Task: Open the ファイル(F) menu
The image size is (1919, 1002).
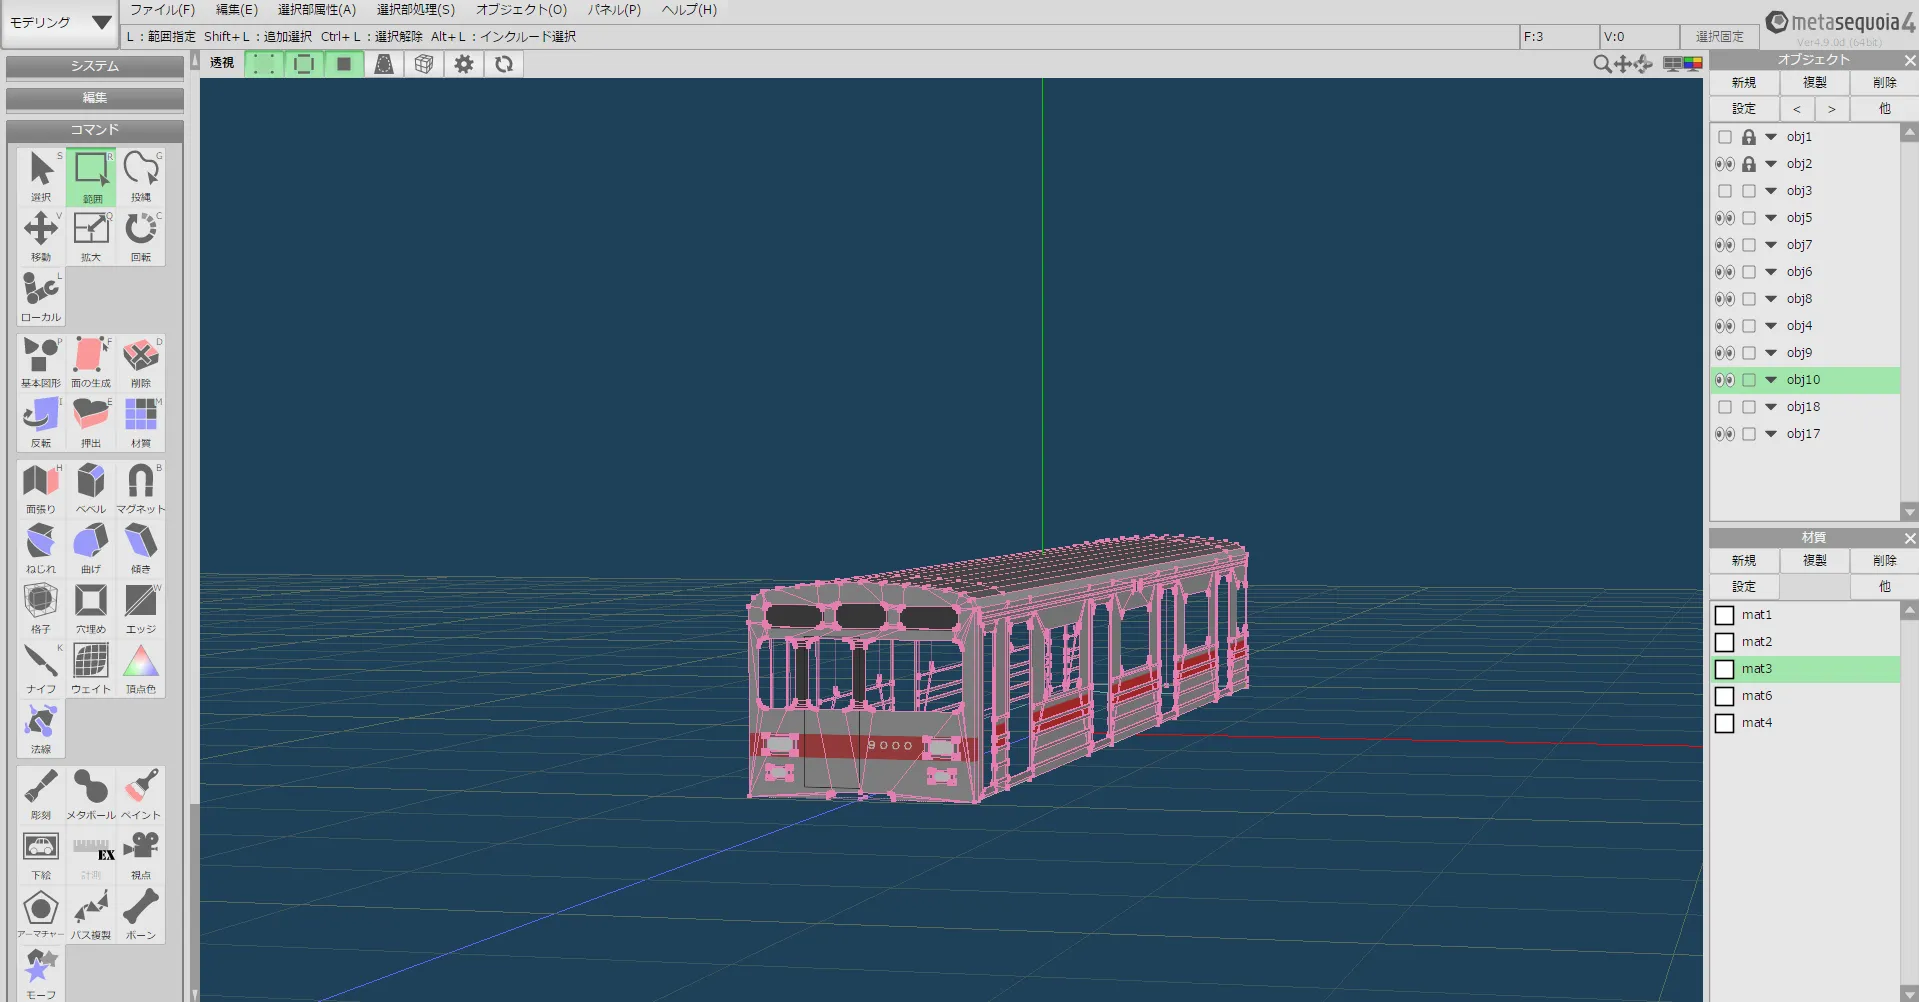Action: coord(162,10)
